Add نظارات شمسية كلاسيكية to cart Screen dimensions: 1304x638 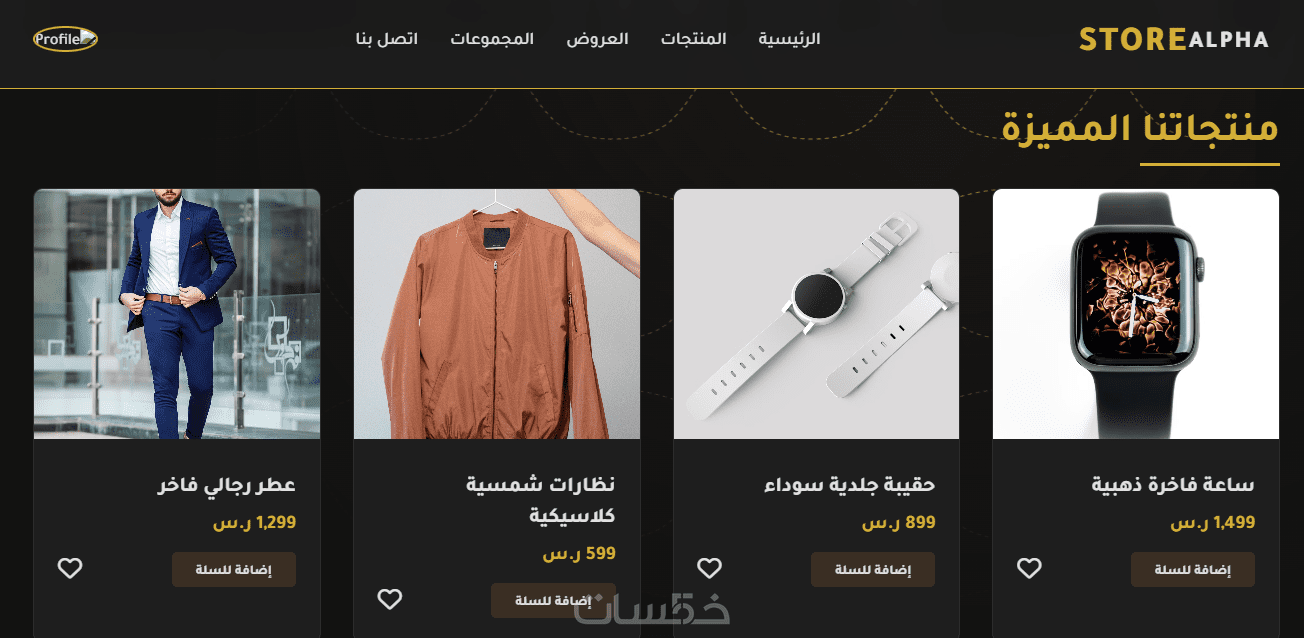coord(553,600)
